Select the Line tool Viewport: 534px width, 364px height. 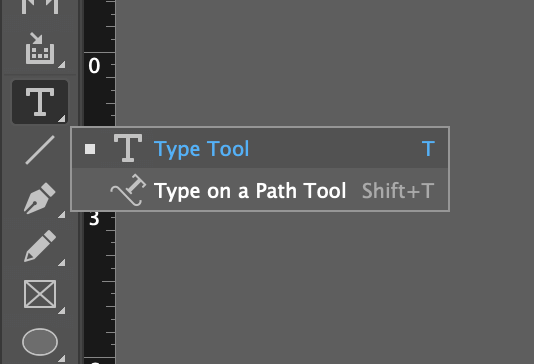40,150
